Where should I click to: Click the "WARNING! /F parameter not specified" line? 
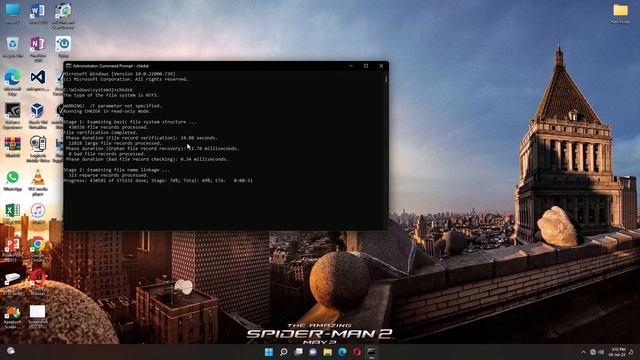coord(113,106)
